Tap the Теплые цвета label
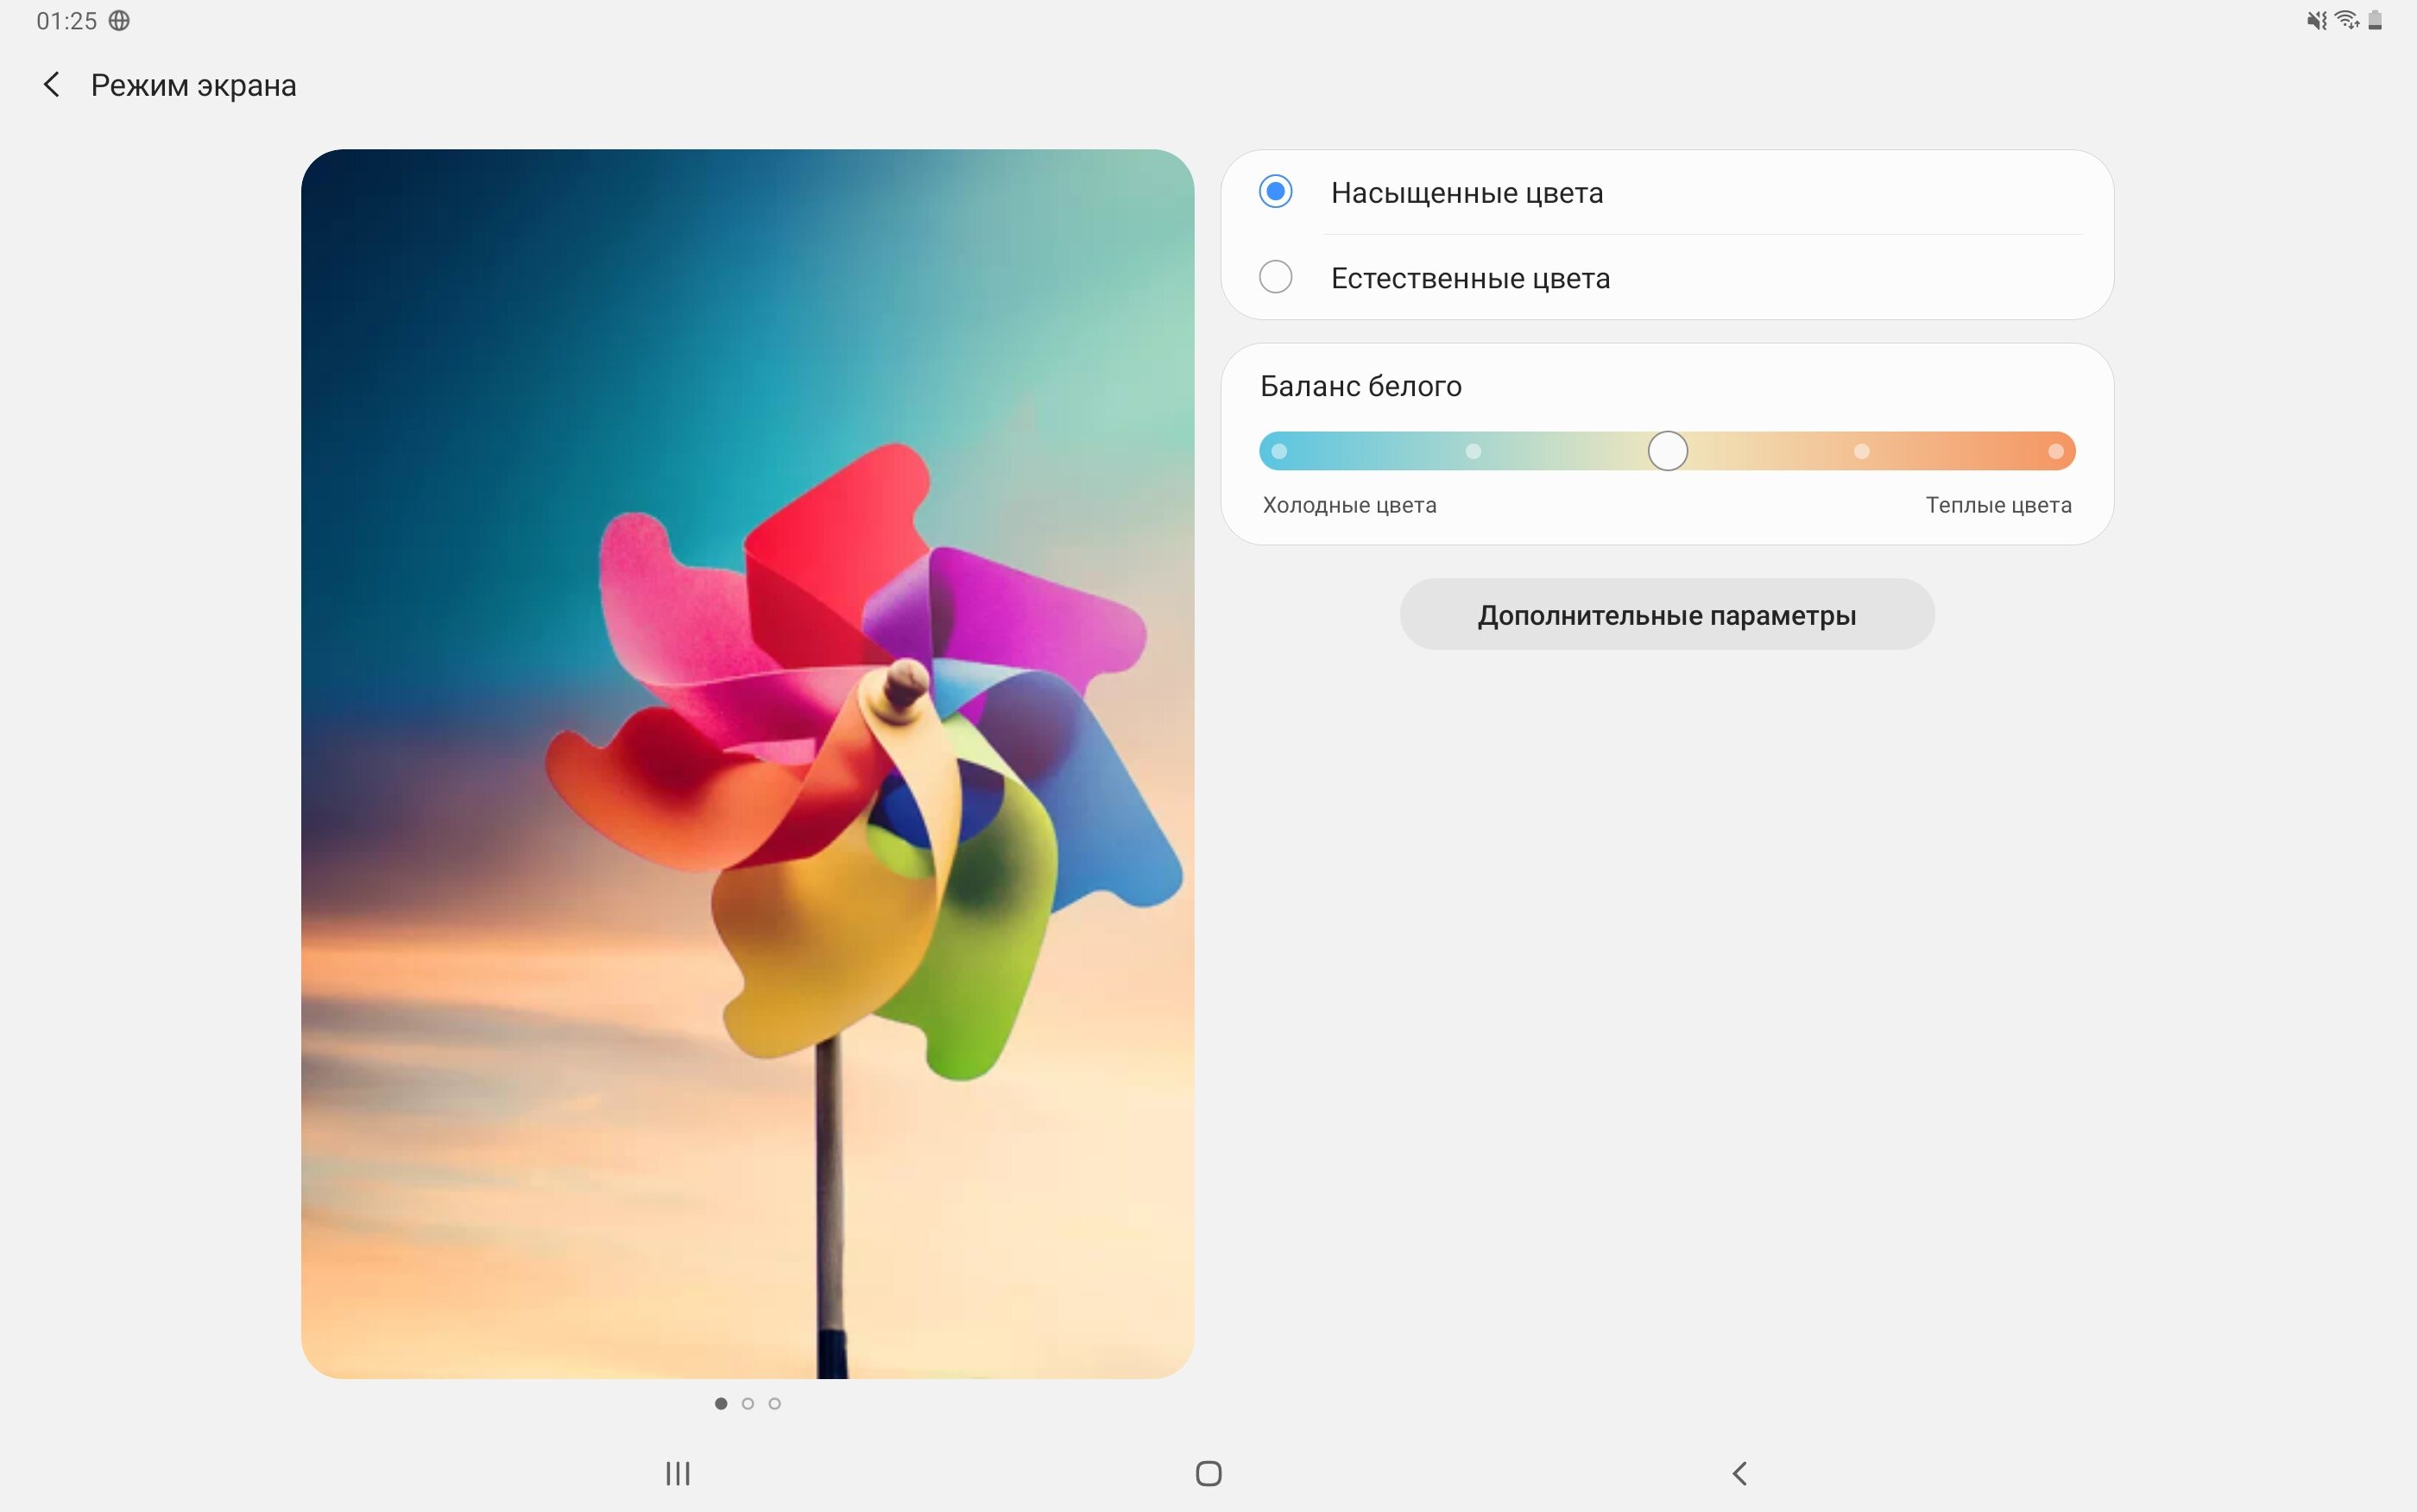This screenshot has height=1512, width=2417. (1998, 505)
